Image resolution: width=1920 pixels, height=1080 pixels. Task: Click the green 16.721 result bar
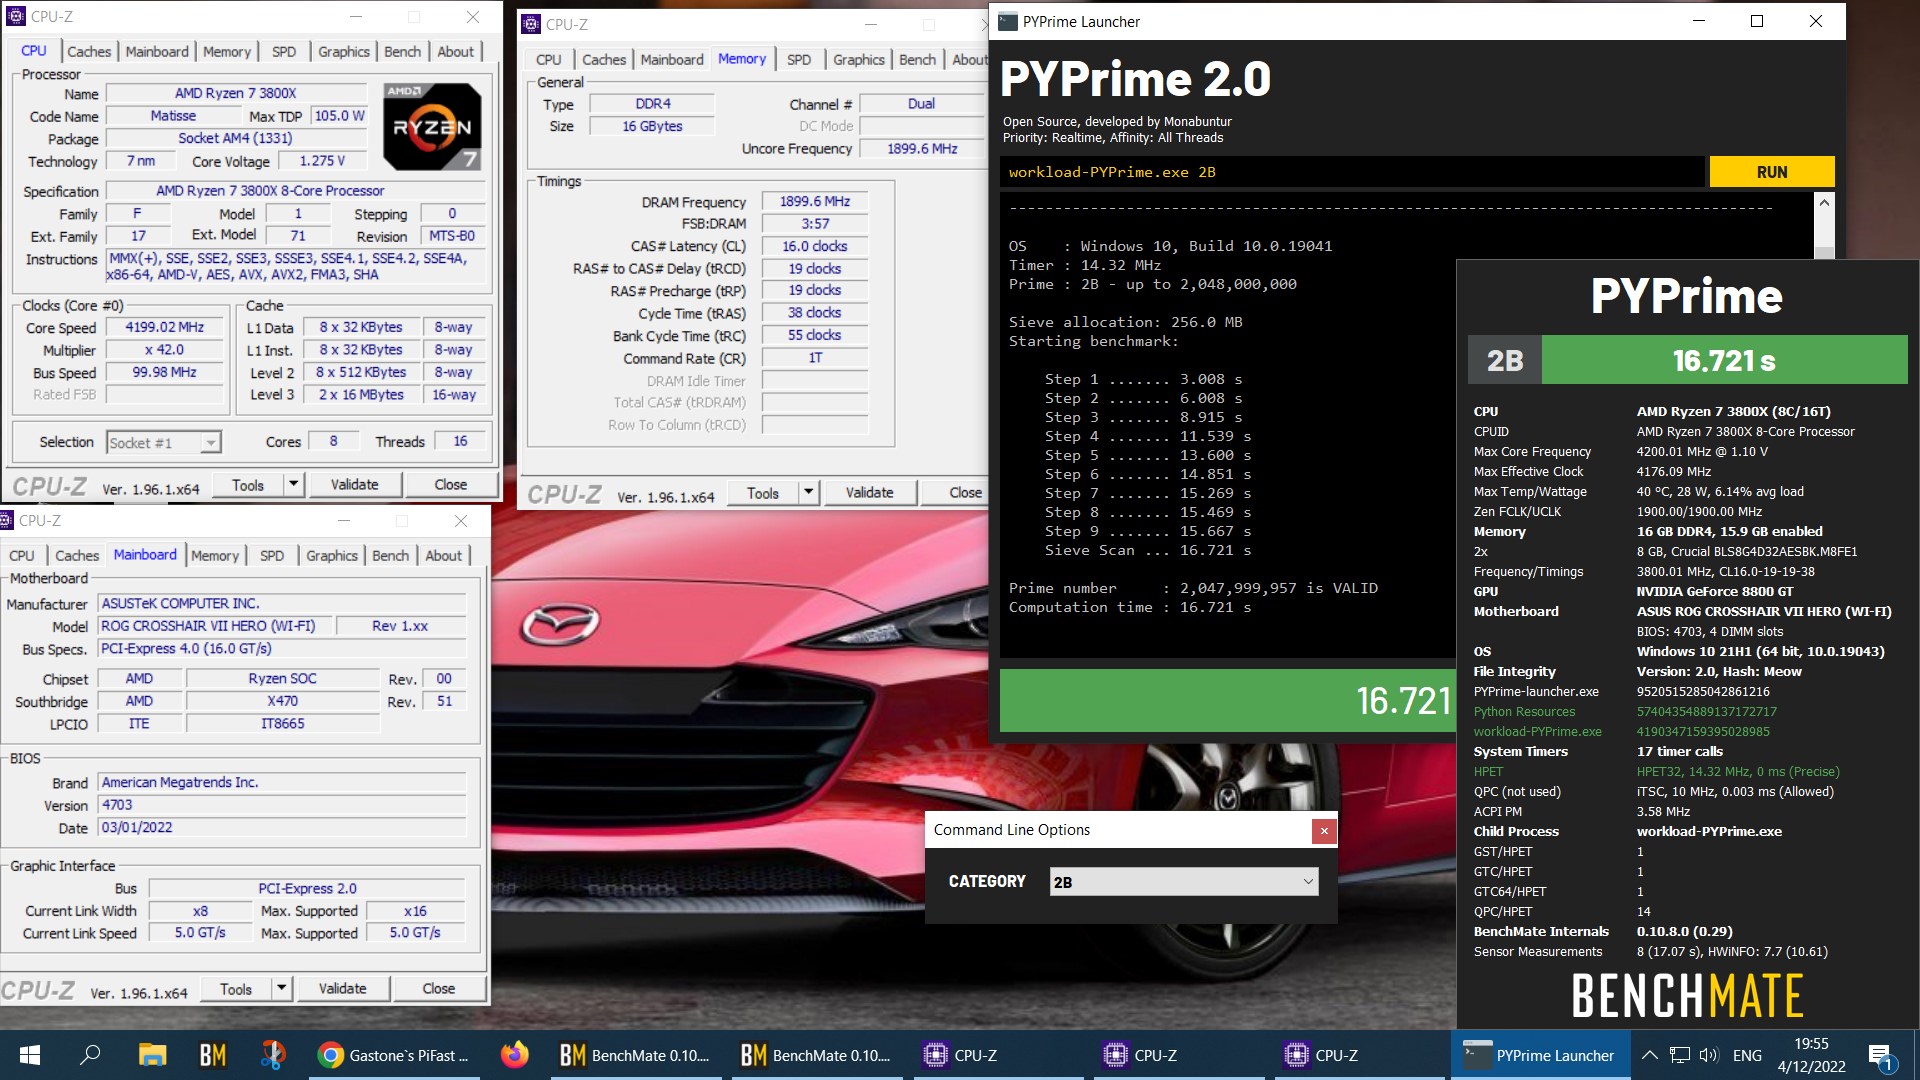pyautogui.click(x=1228, y=700)
